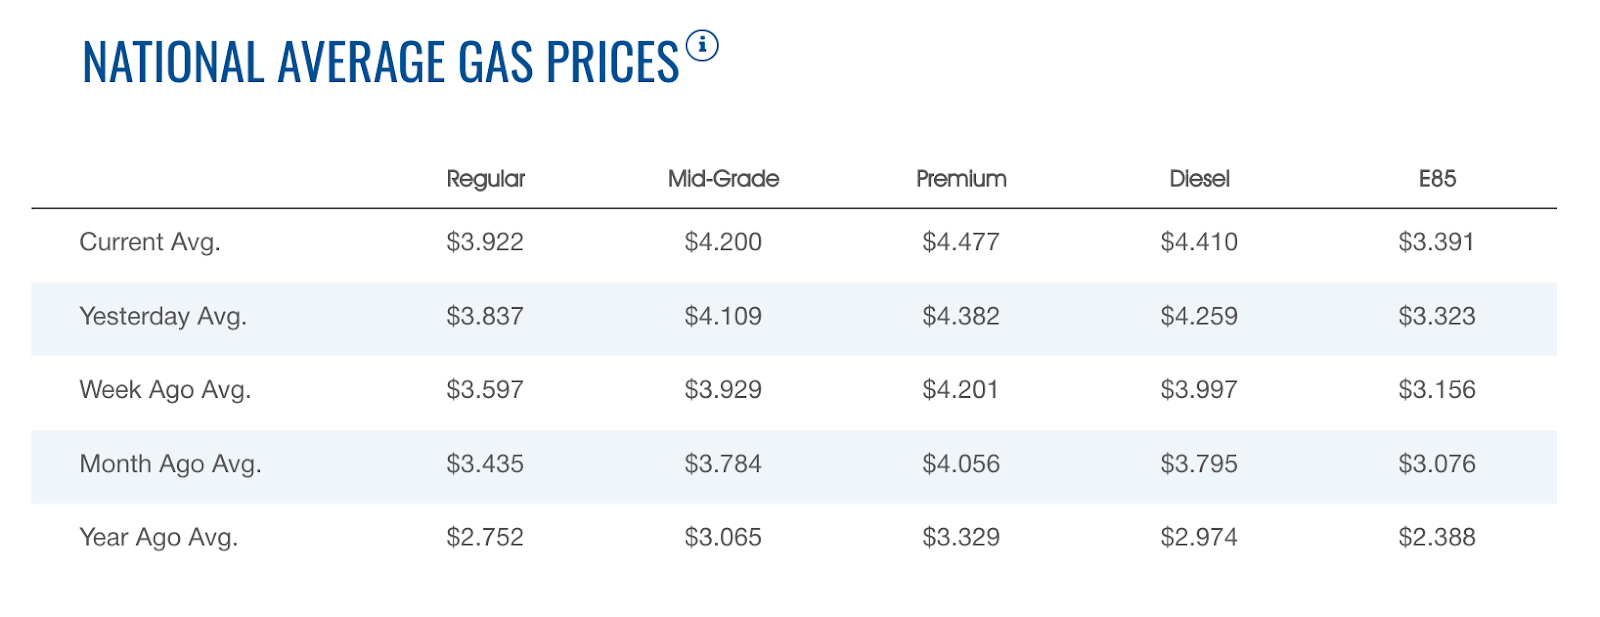The width and height of the screenshot is (1600, 617).
Task: Click the Year Ago Avg. row label
Action: [x=158, y=537]
